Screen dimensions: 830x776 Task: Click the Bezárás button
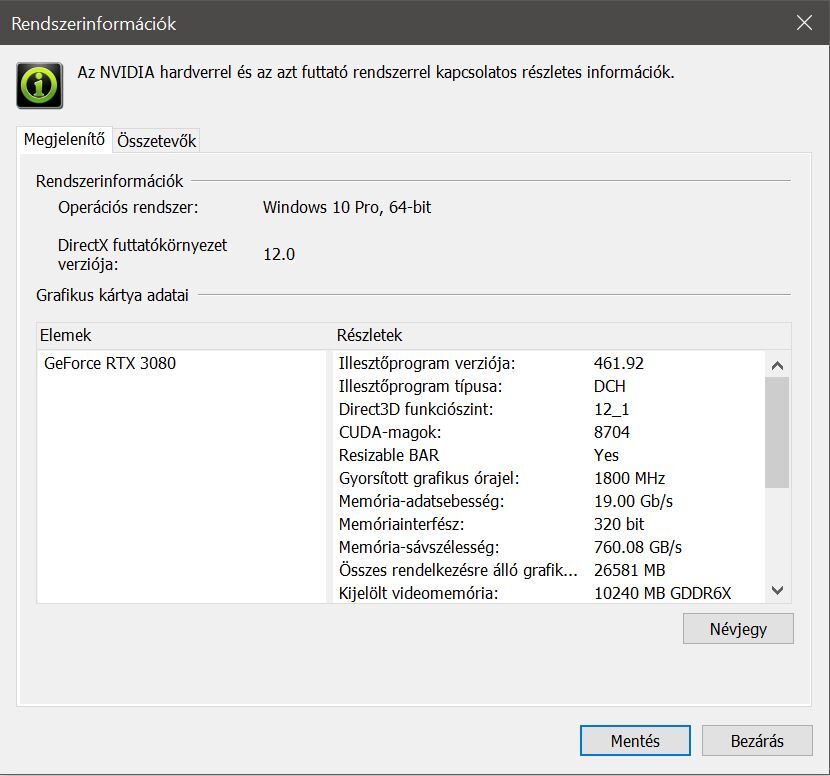pos(757,741)
